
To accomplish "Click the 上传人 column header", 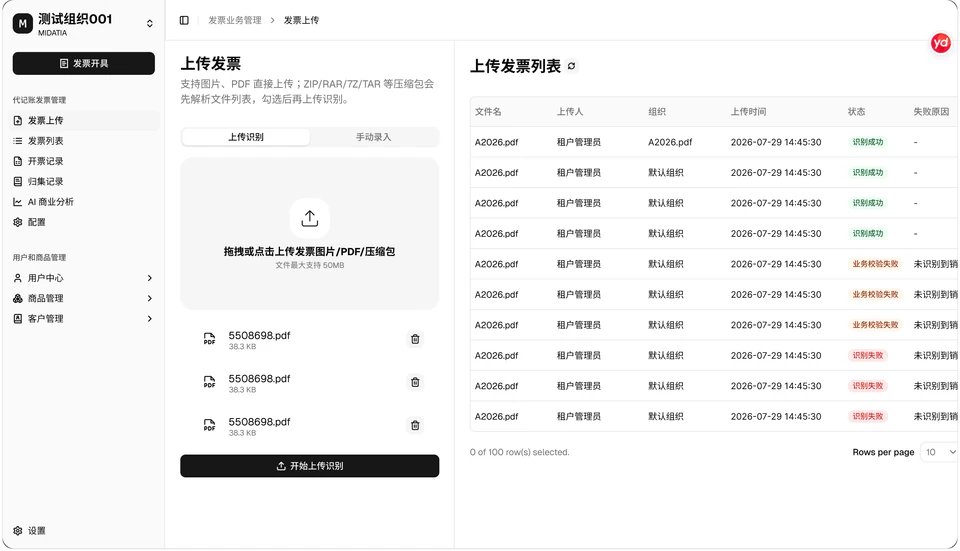I will (x=570, y=112).
